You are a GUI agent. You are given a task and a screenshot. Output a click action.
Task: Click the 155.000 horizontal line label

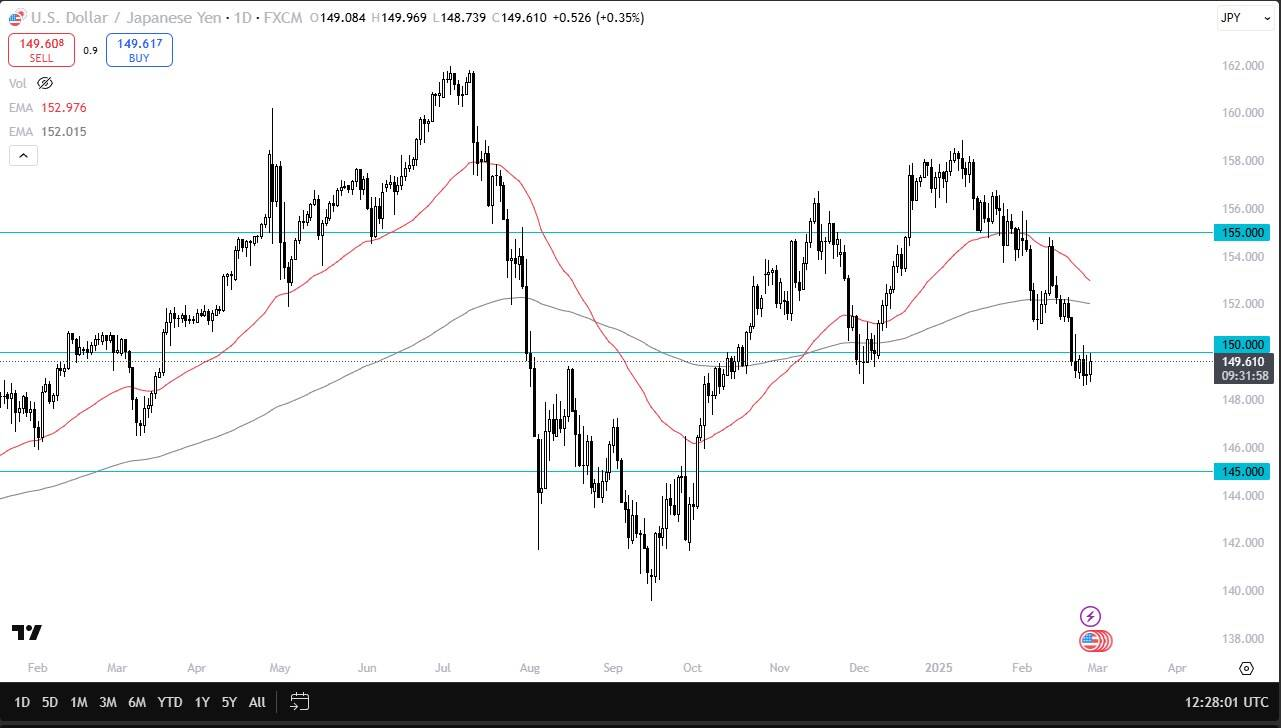[1240, 232]
